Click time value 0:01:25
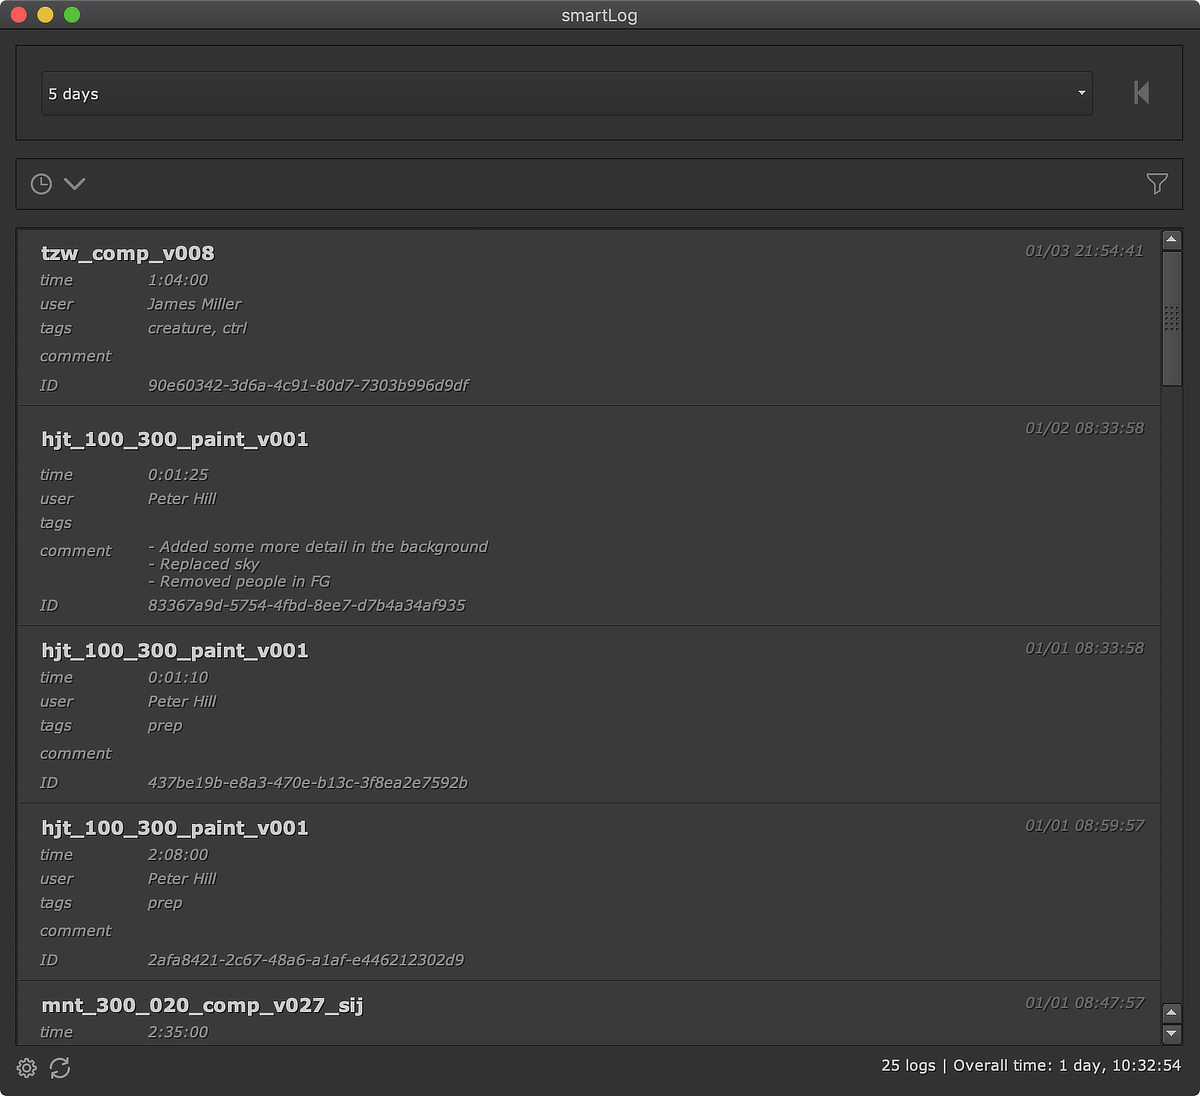1200x1096 pixels. [x=178, y=475]
